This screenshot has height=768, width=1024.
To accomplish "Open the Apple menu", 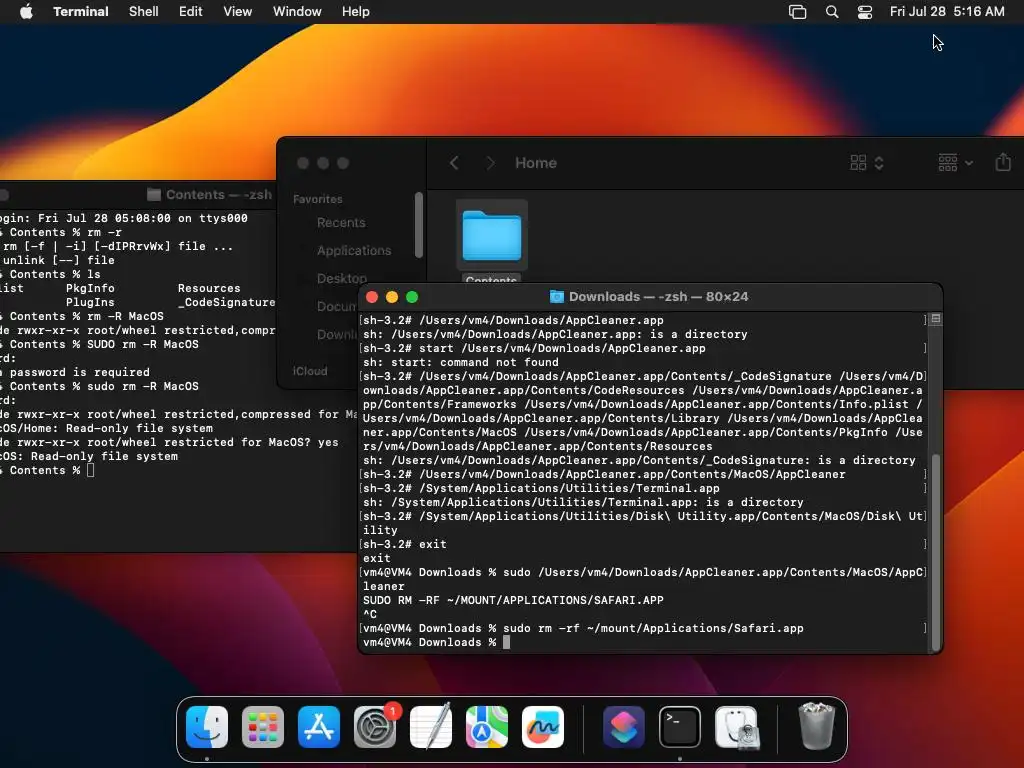I will pyautogui.click(x=26, y=12).
